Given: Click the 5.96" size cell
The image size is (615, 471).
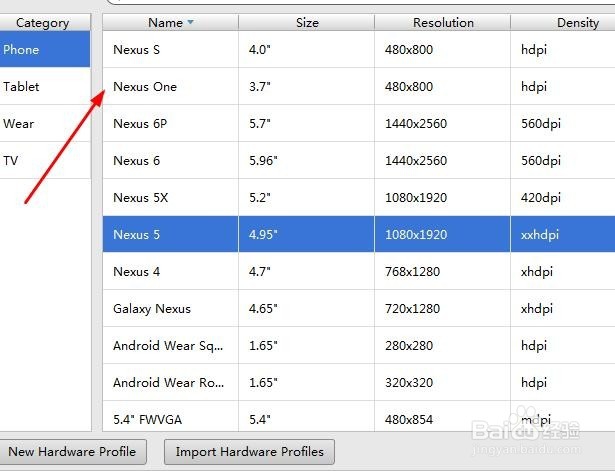Looking at the screenshot, I should [307, 160].
